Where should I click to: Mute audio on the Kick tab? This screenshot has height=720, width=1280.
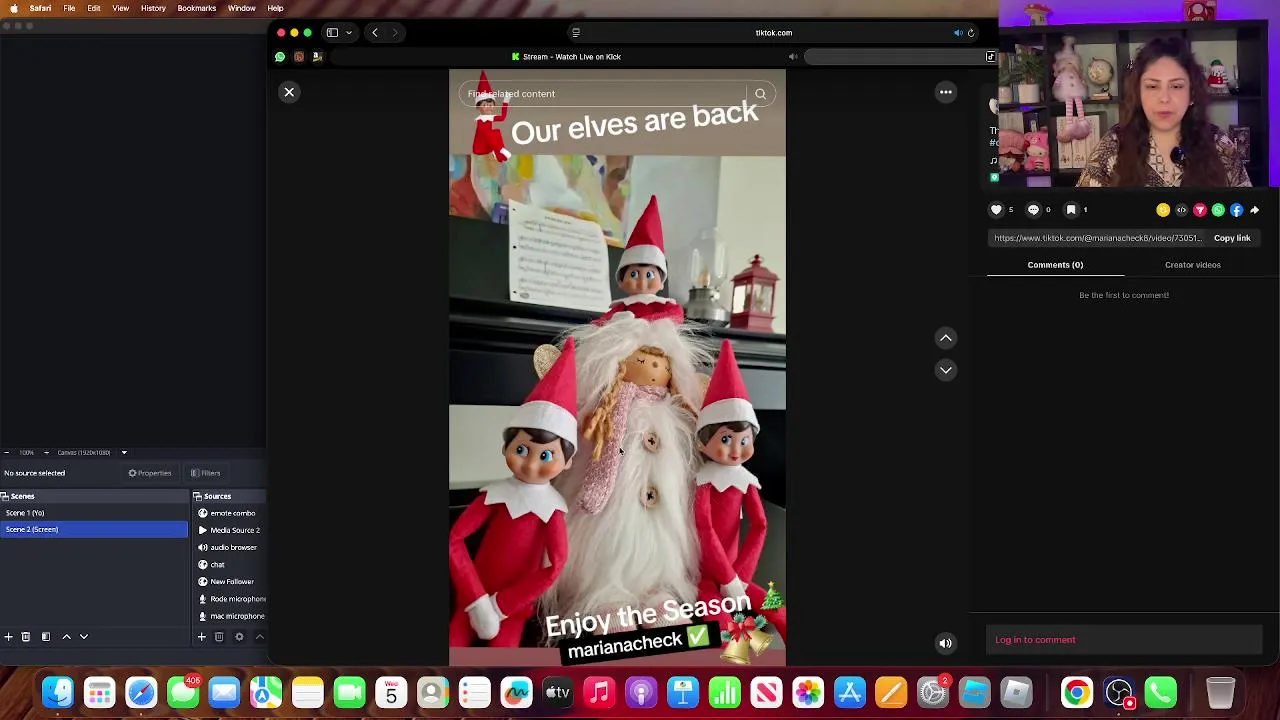coord(792,57)
